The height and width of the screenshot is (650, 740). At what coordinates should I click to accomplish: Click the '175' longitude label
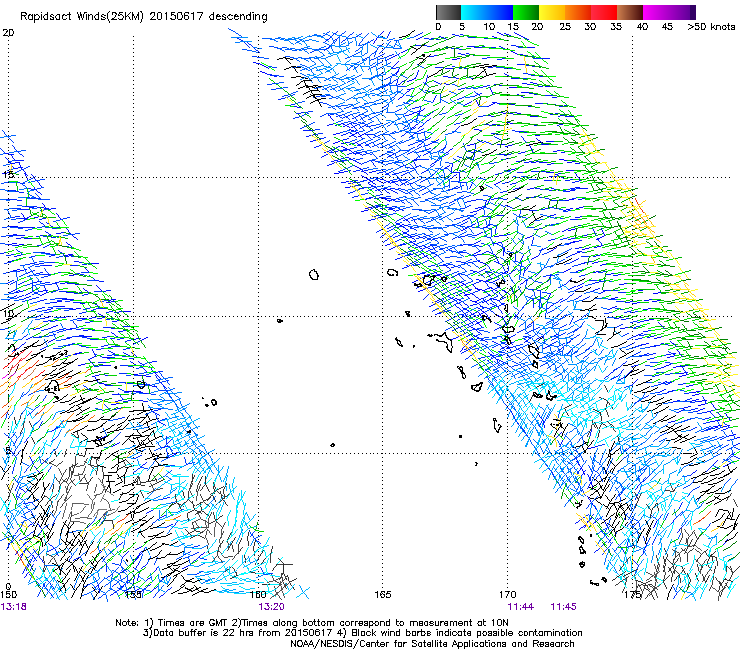coord(632,594)
